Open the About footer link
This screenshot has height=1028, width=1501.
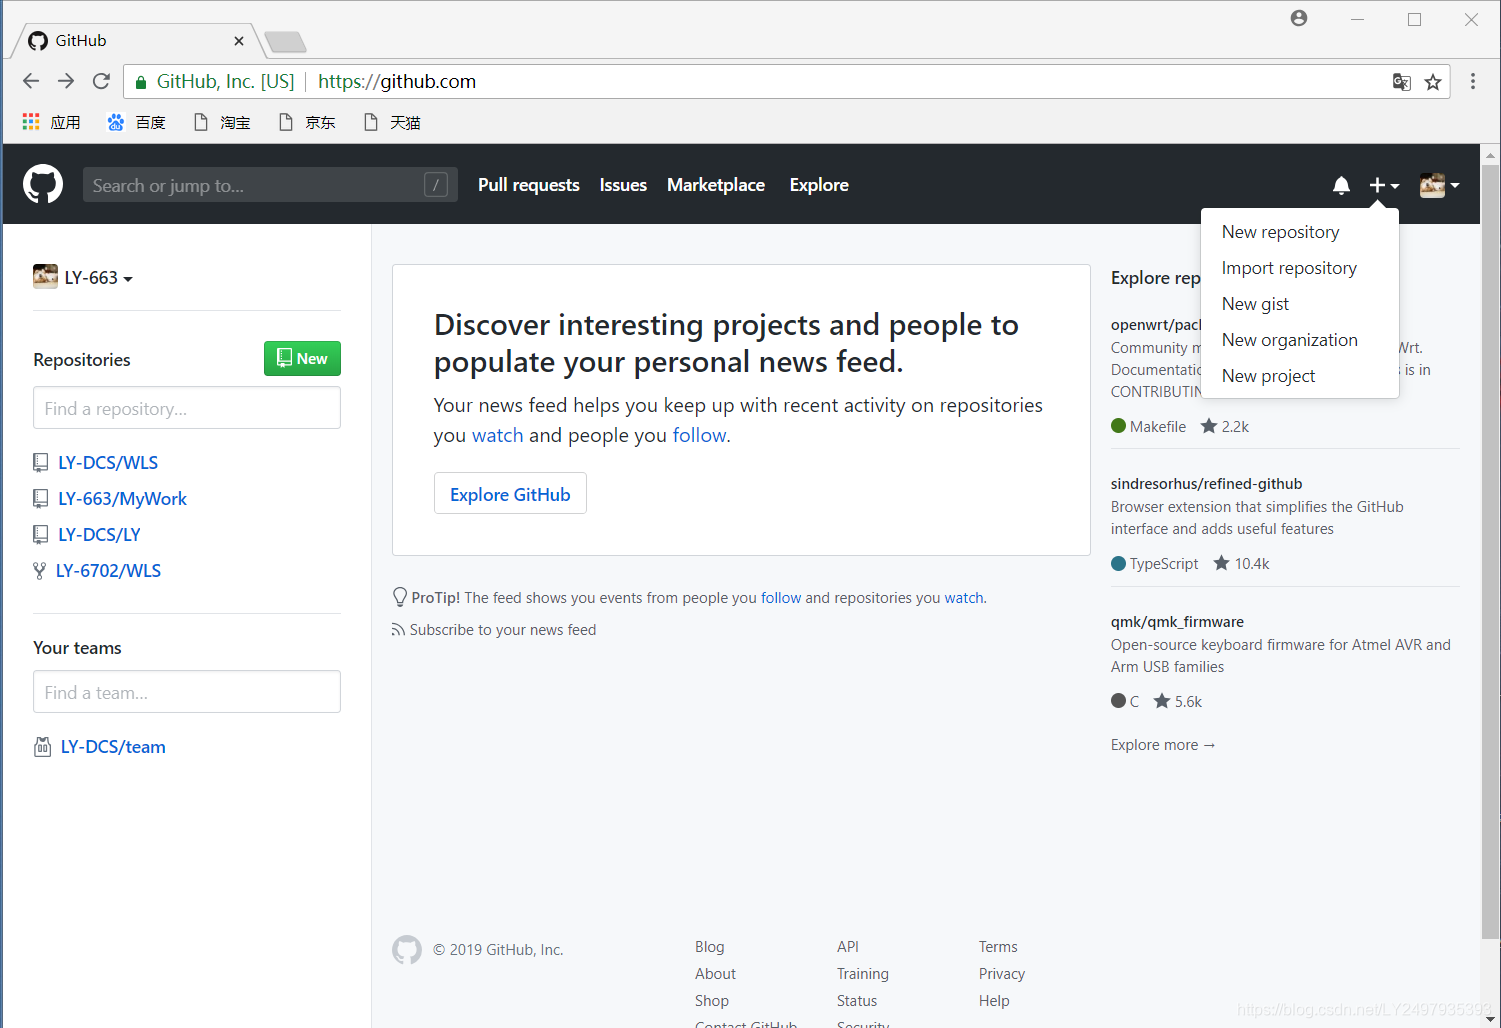[715, 974]
